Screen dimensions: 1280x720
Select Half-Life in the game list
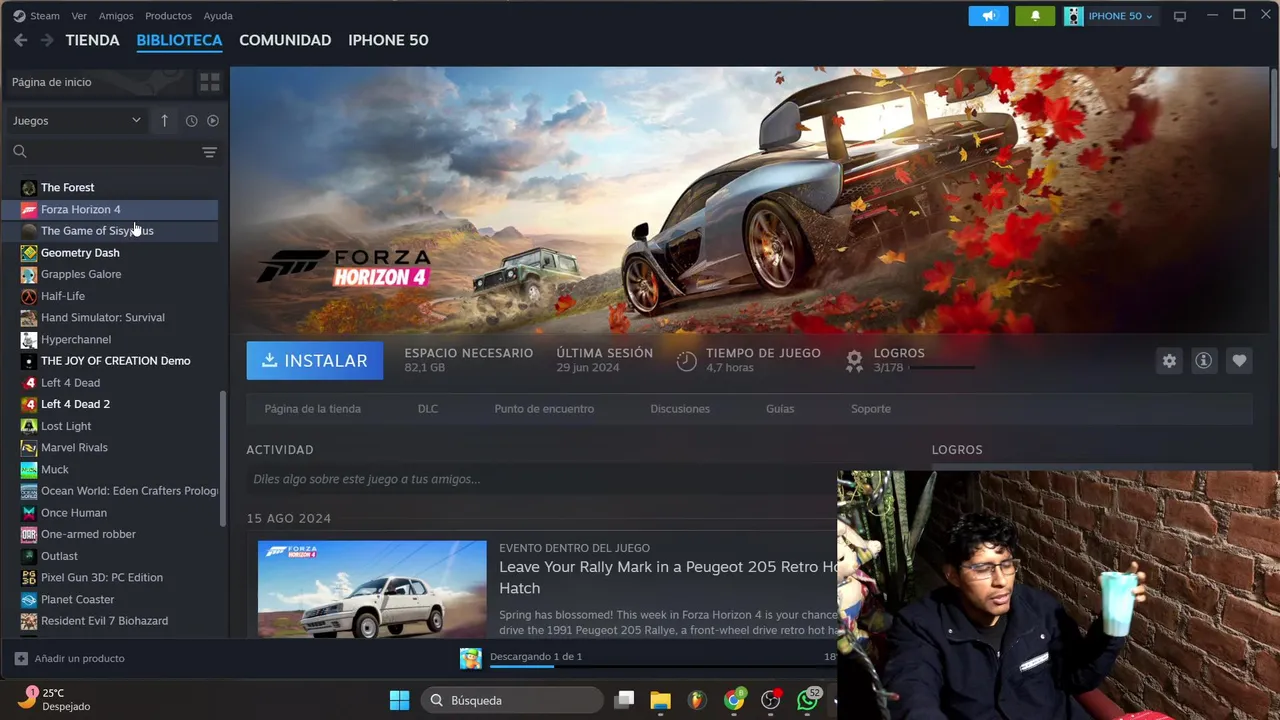[x=110, y=296]
